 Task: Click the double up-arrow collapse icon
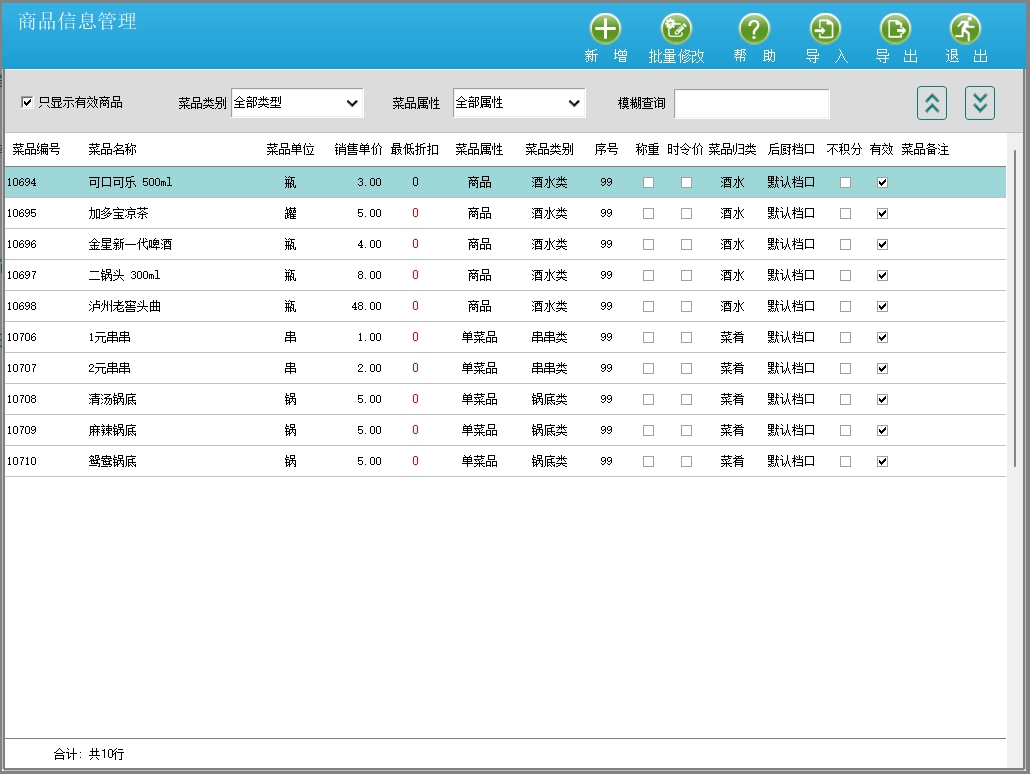932,102
